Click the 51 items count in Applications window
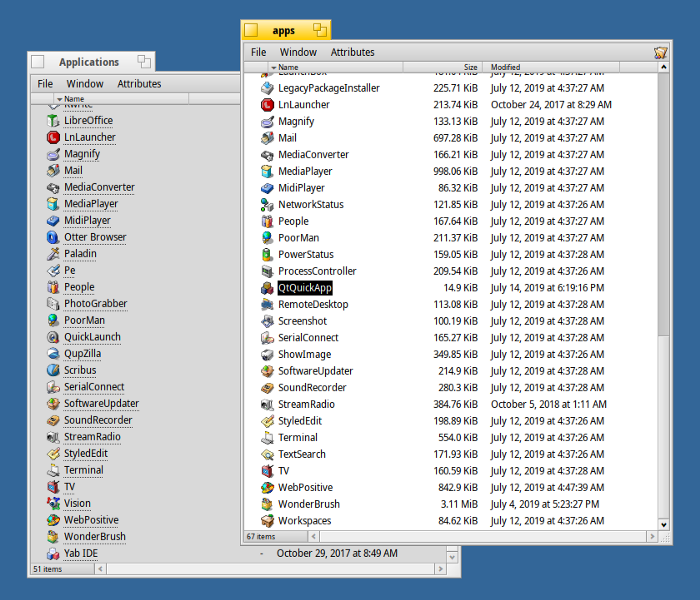Image resolution: width=700 pixels, height=600 pixels. click(47, 569)
